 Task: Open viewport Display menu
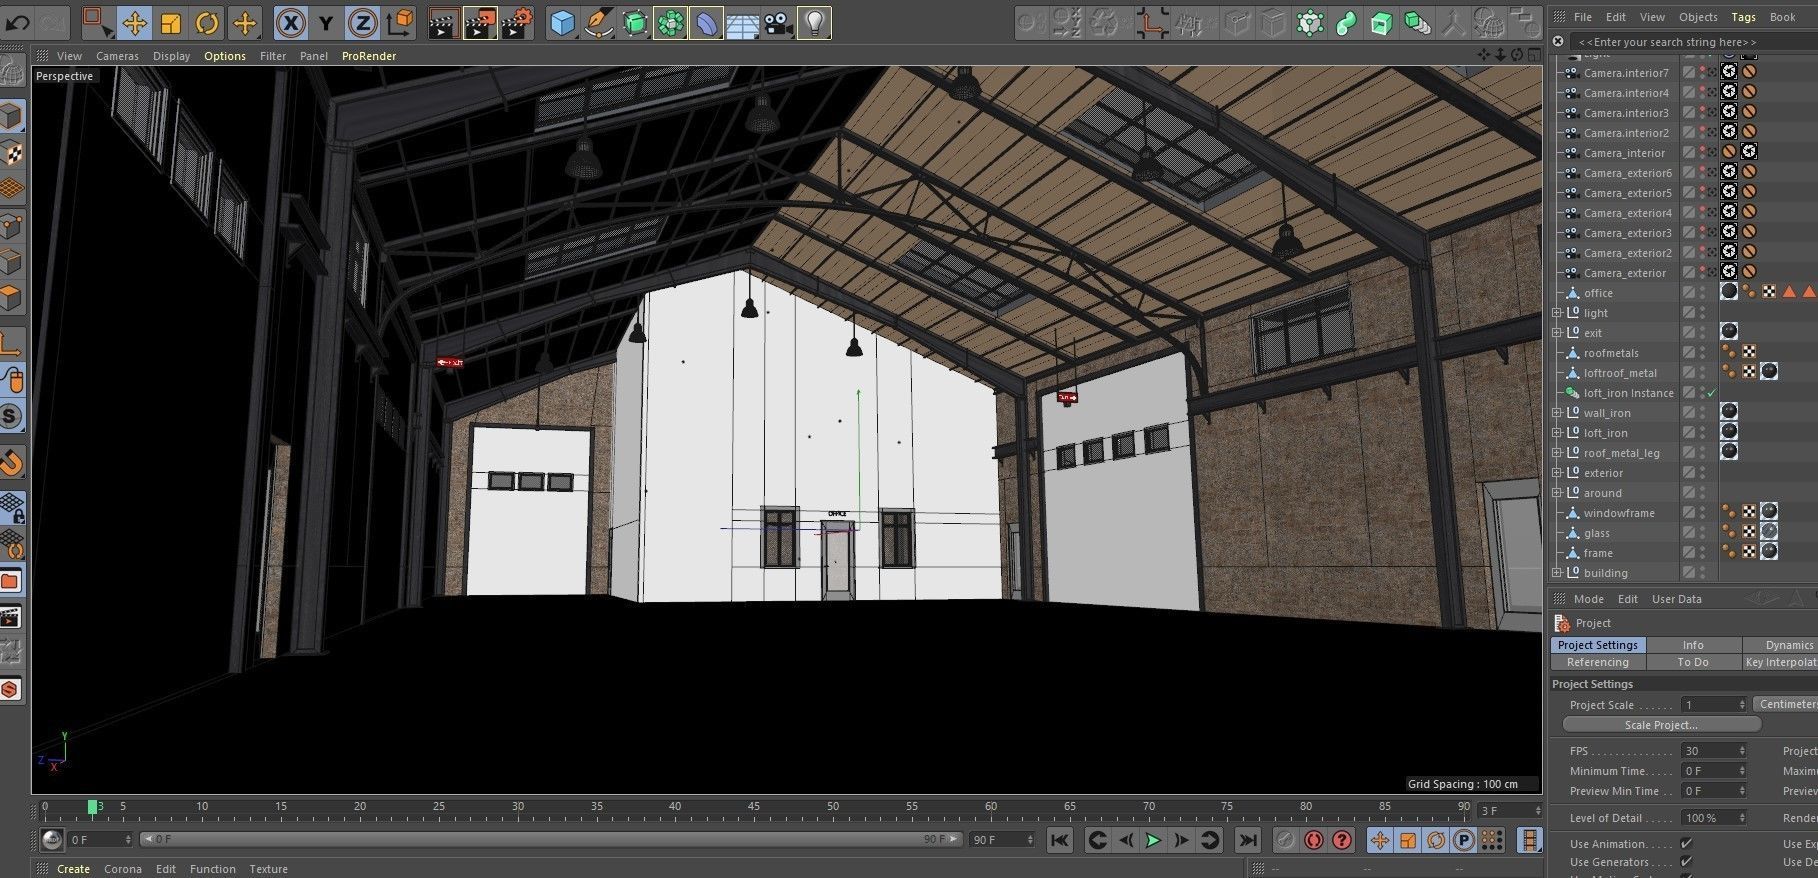[171, 56]
